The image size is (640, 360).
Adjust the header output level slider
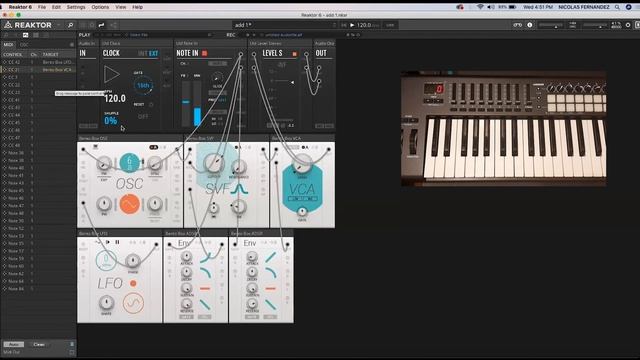tap(595, 26)
